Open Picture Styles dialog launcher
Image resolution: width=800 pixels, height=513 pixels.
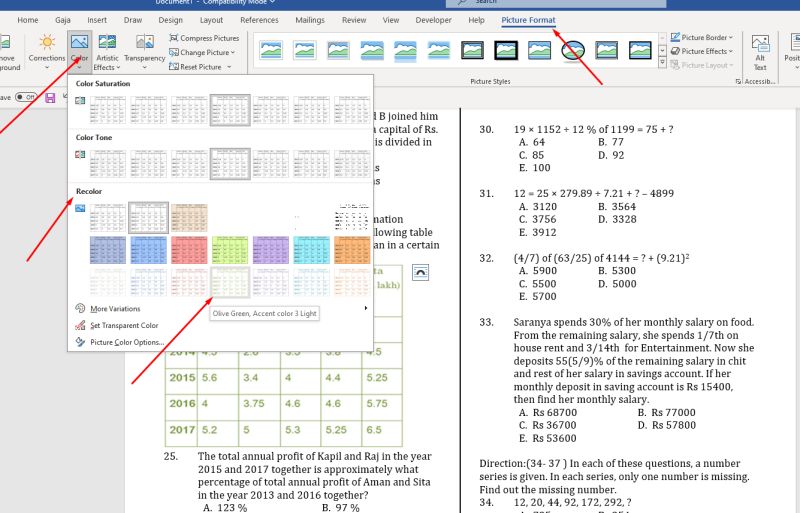738,82
